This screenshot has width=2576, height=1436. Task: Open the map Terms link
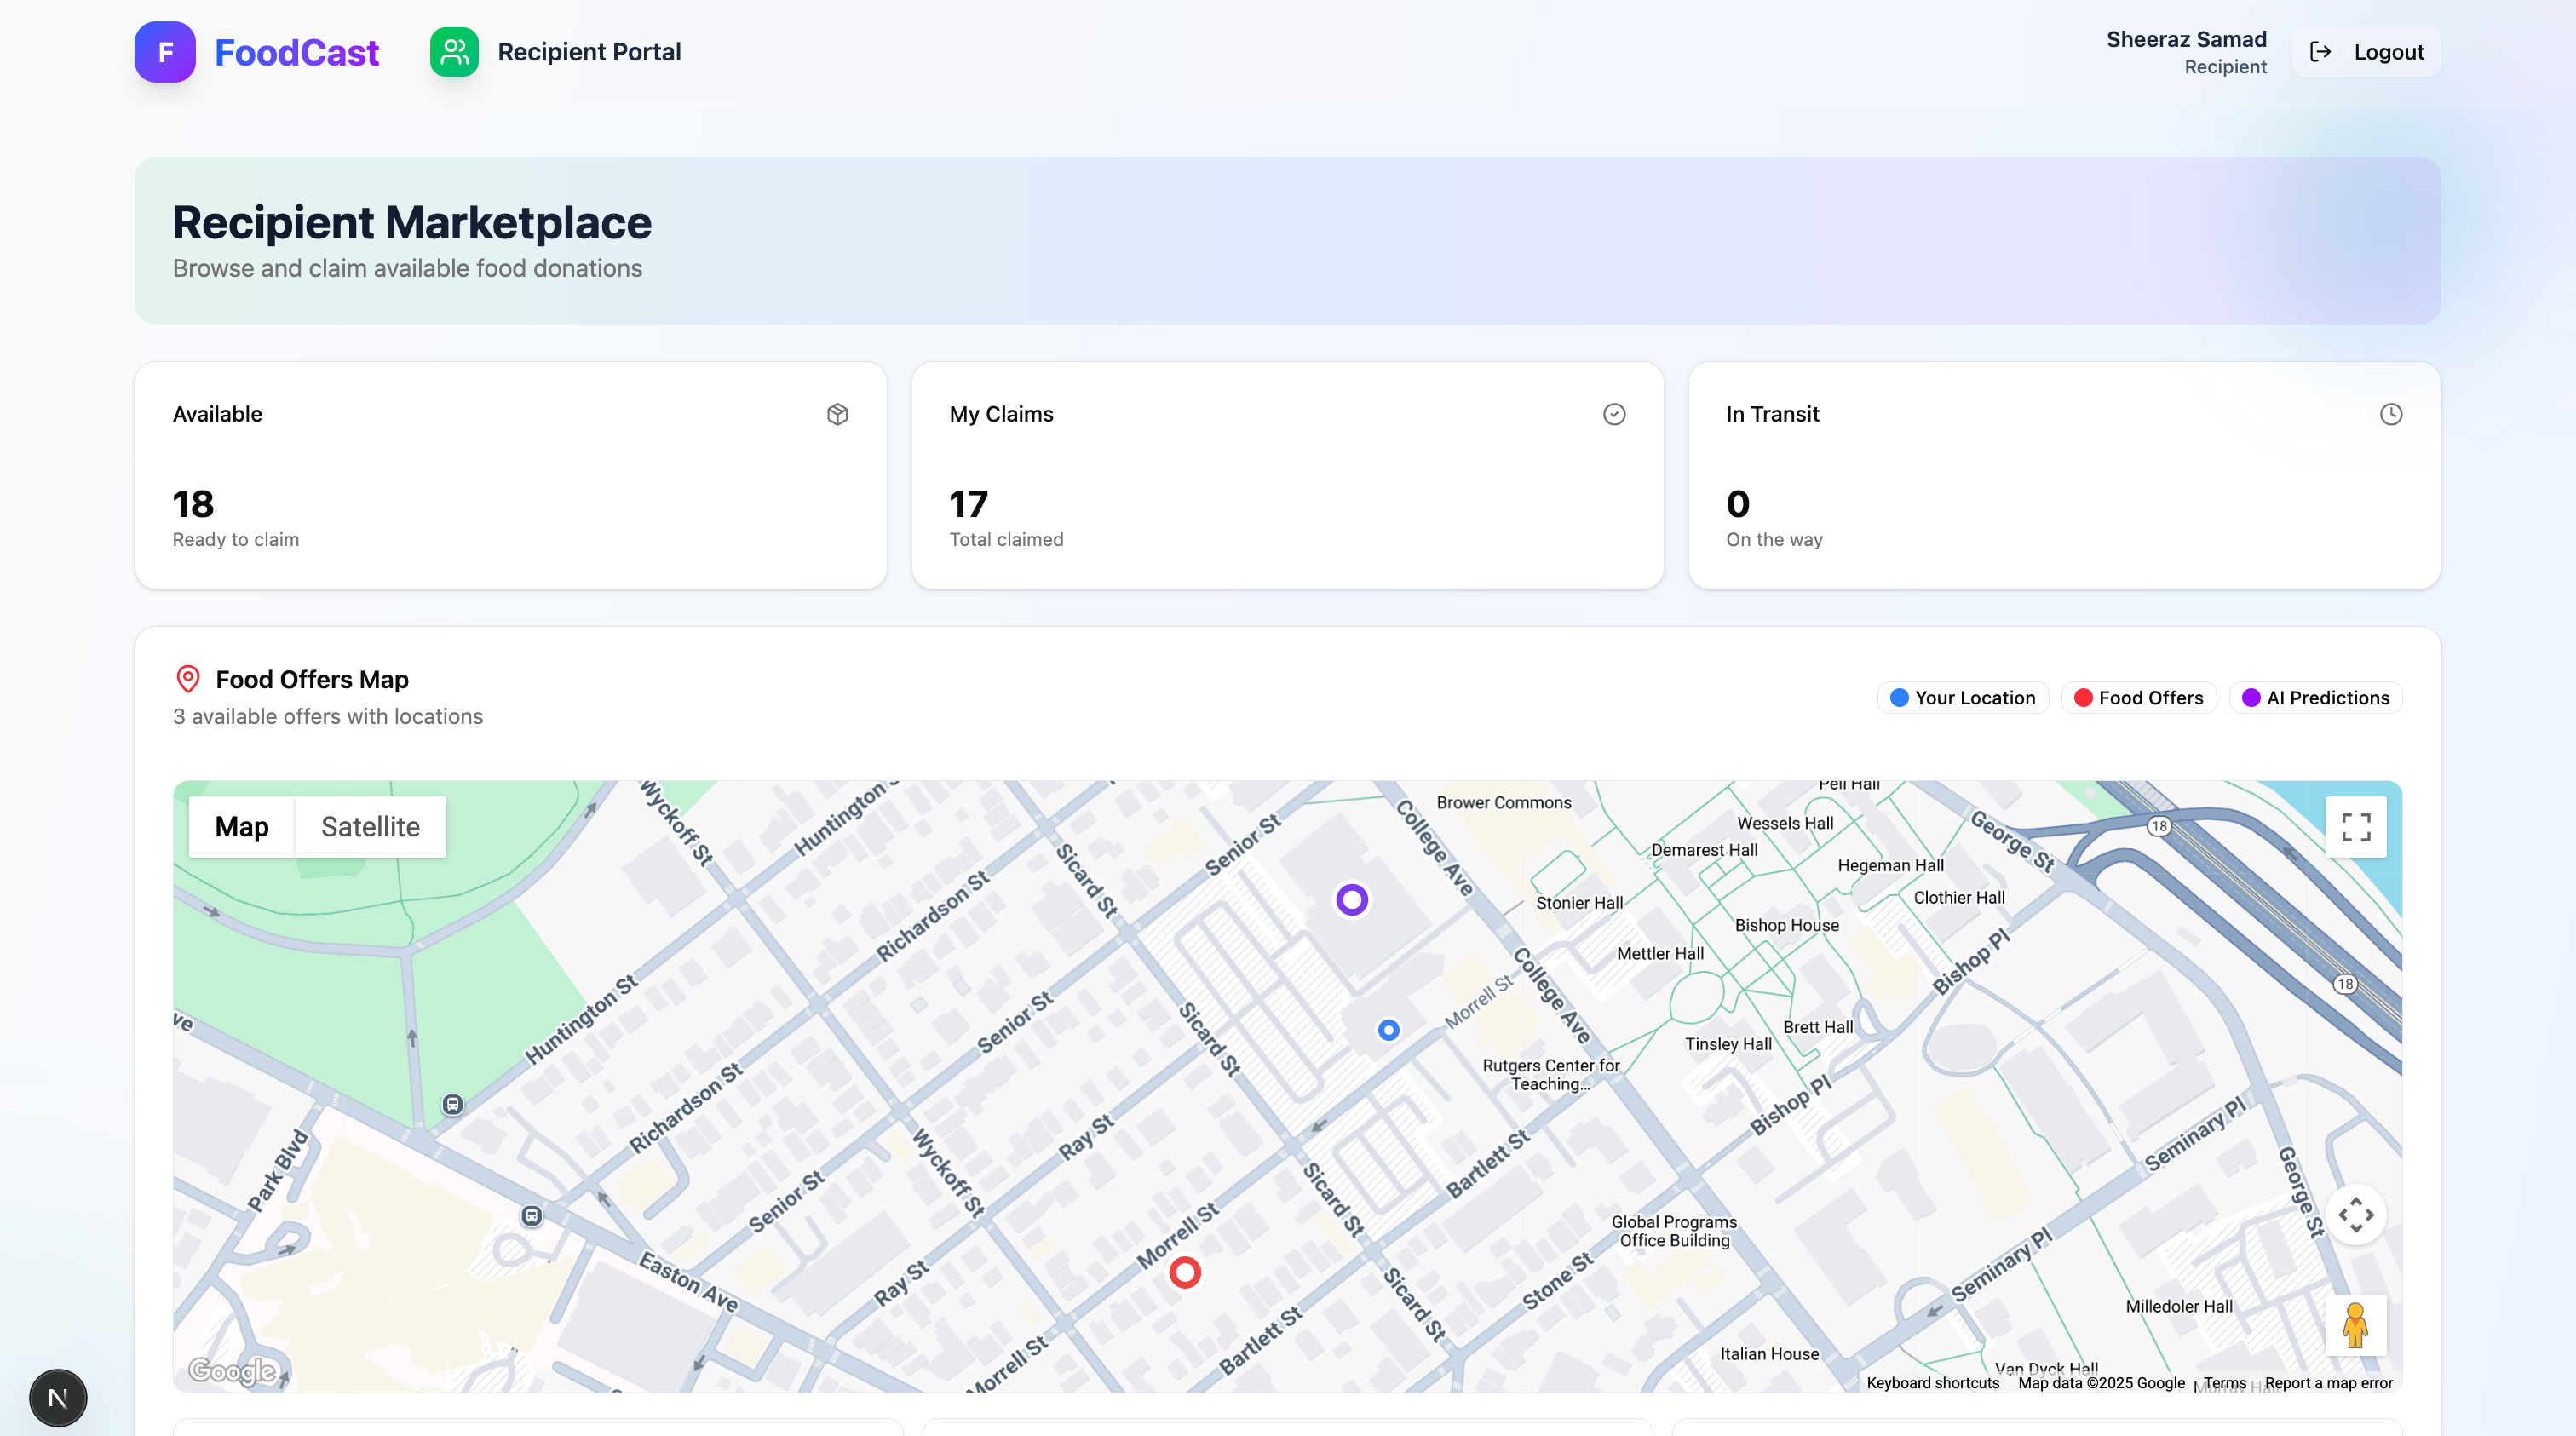pos(2224,1383)
